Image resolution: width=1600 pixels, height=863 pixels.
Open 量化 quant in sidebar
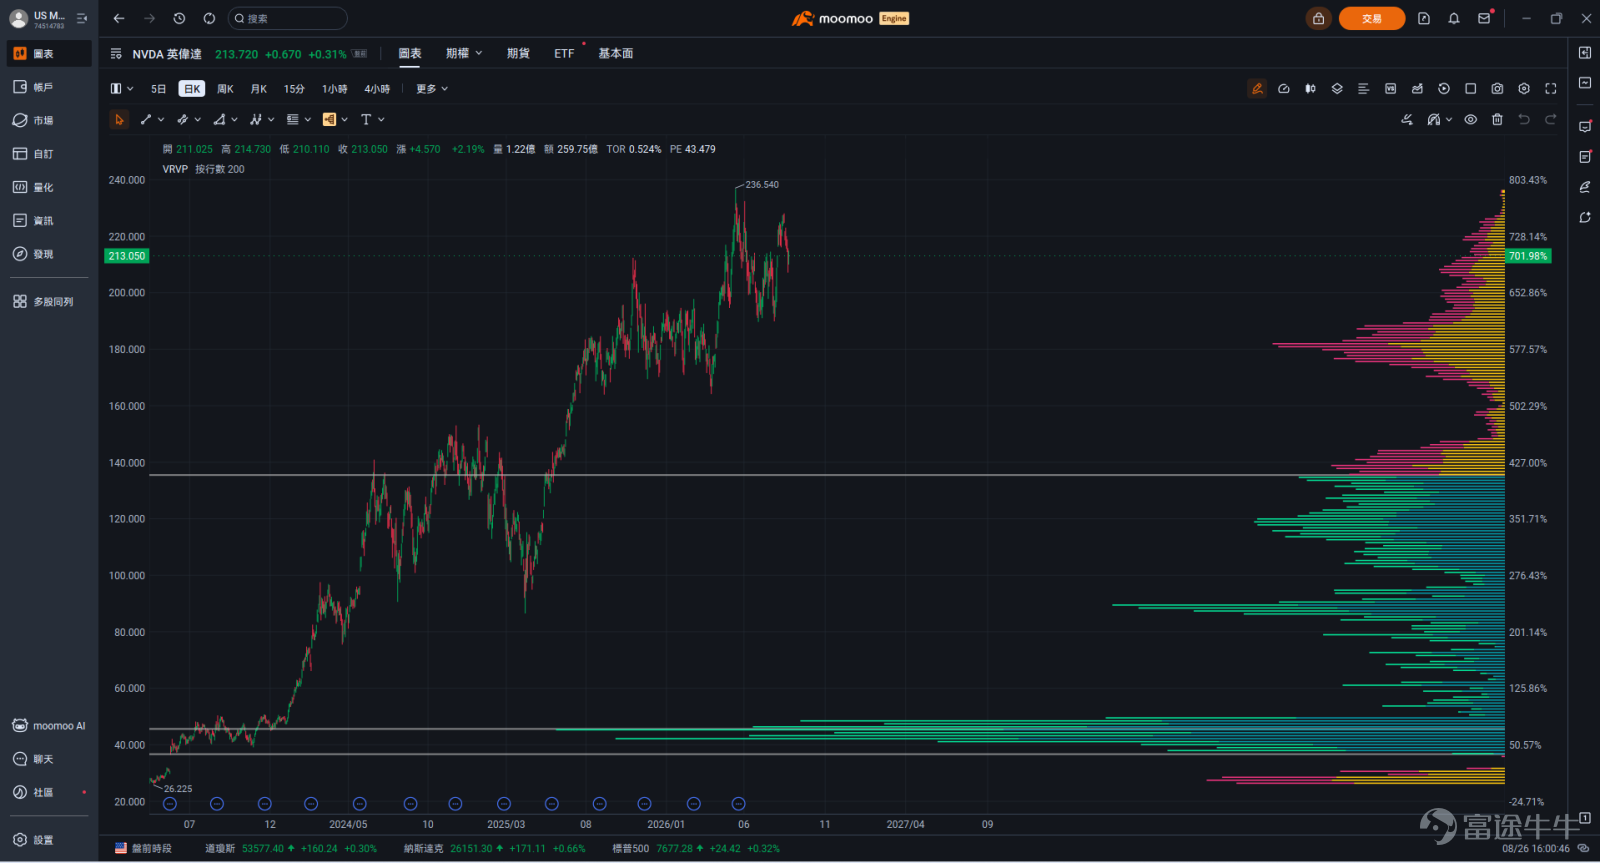pyautogui.click(x=48, y=187)
